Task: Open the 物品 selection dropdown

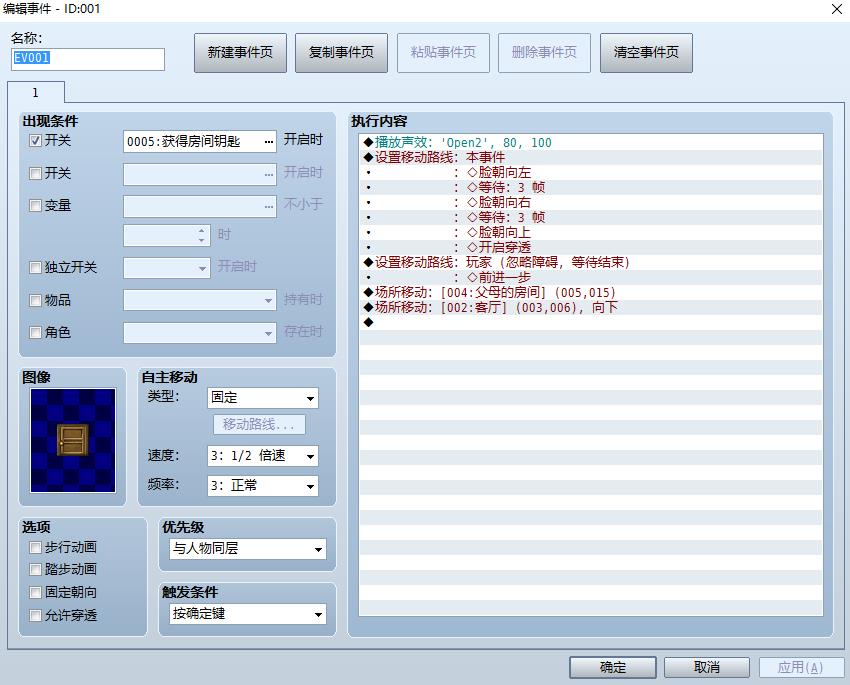Action: coord(199,300)
